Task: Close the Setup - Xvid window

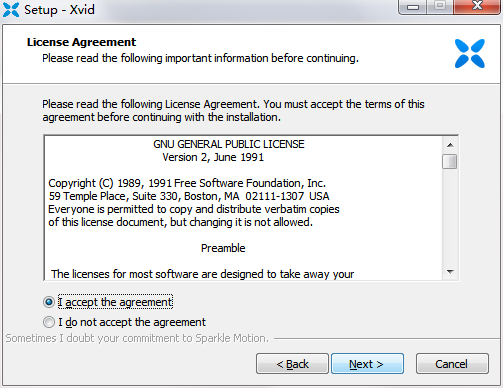Action: (x=477, y=6)
